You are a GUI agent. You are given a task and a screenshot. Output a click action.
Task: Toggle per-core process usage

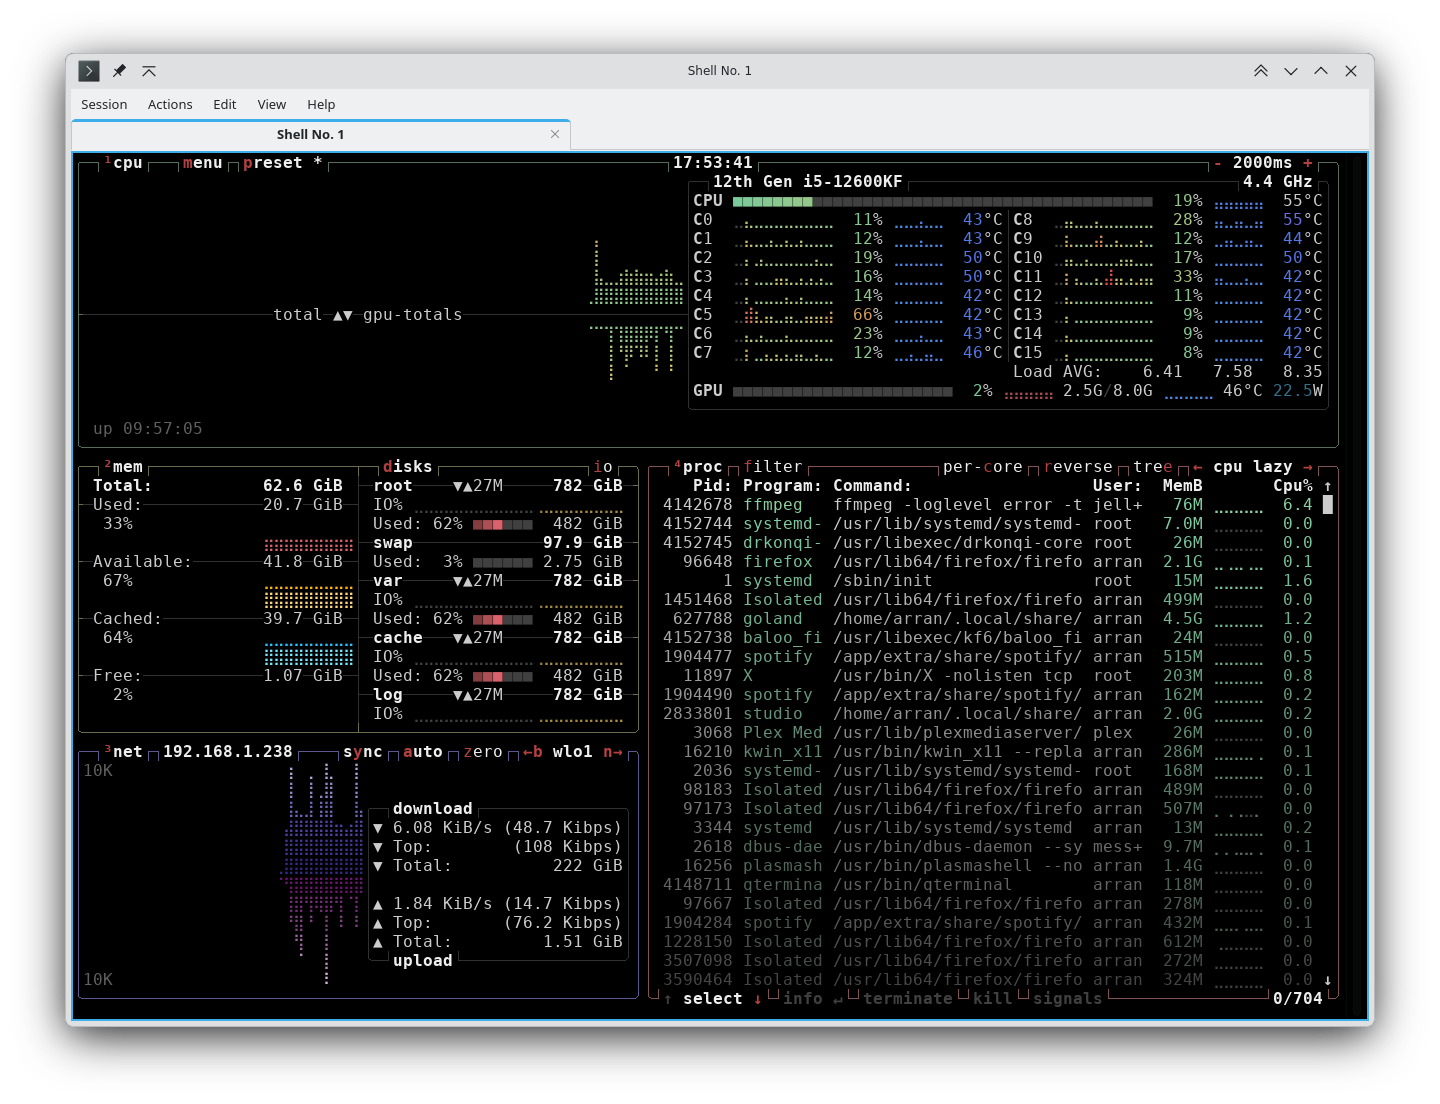point(983,467)
